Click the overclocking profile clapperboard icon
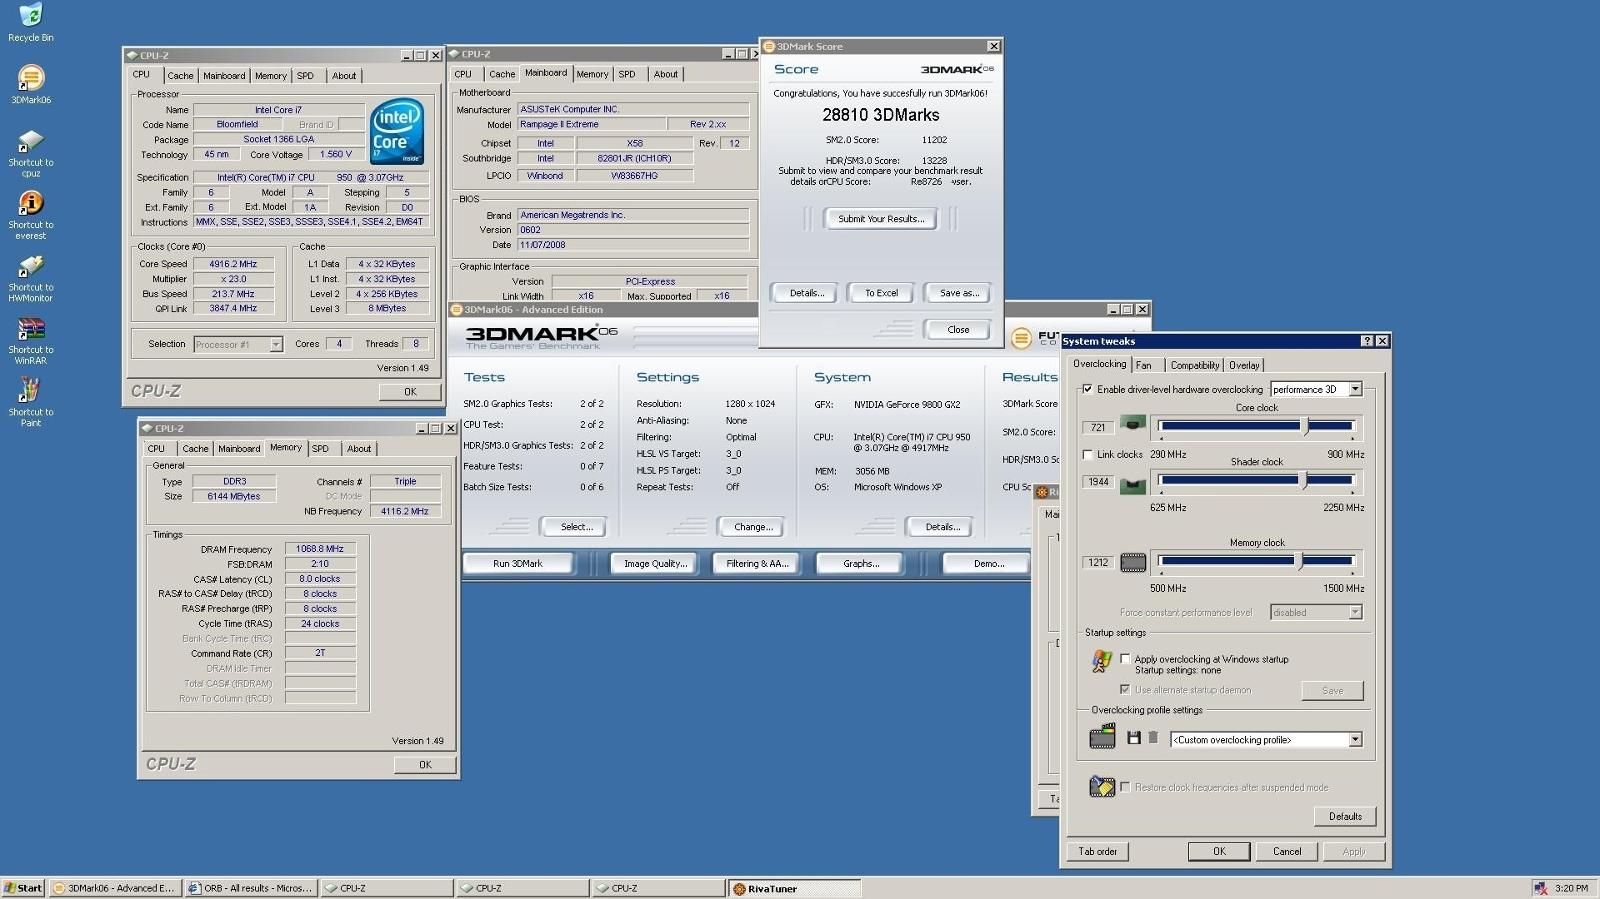Viewport: 1600px width, 899px height. point(1102,738)
